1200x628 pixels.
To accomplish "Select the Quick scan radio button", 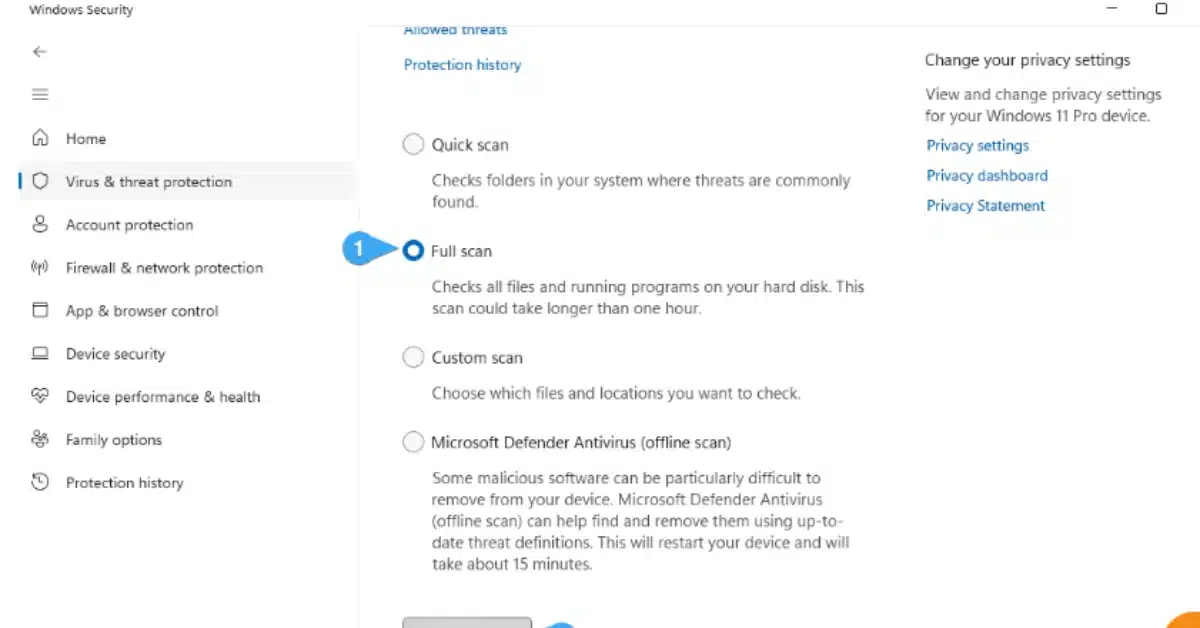I will (413, 145).
